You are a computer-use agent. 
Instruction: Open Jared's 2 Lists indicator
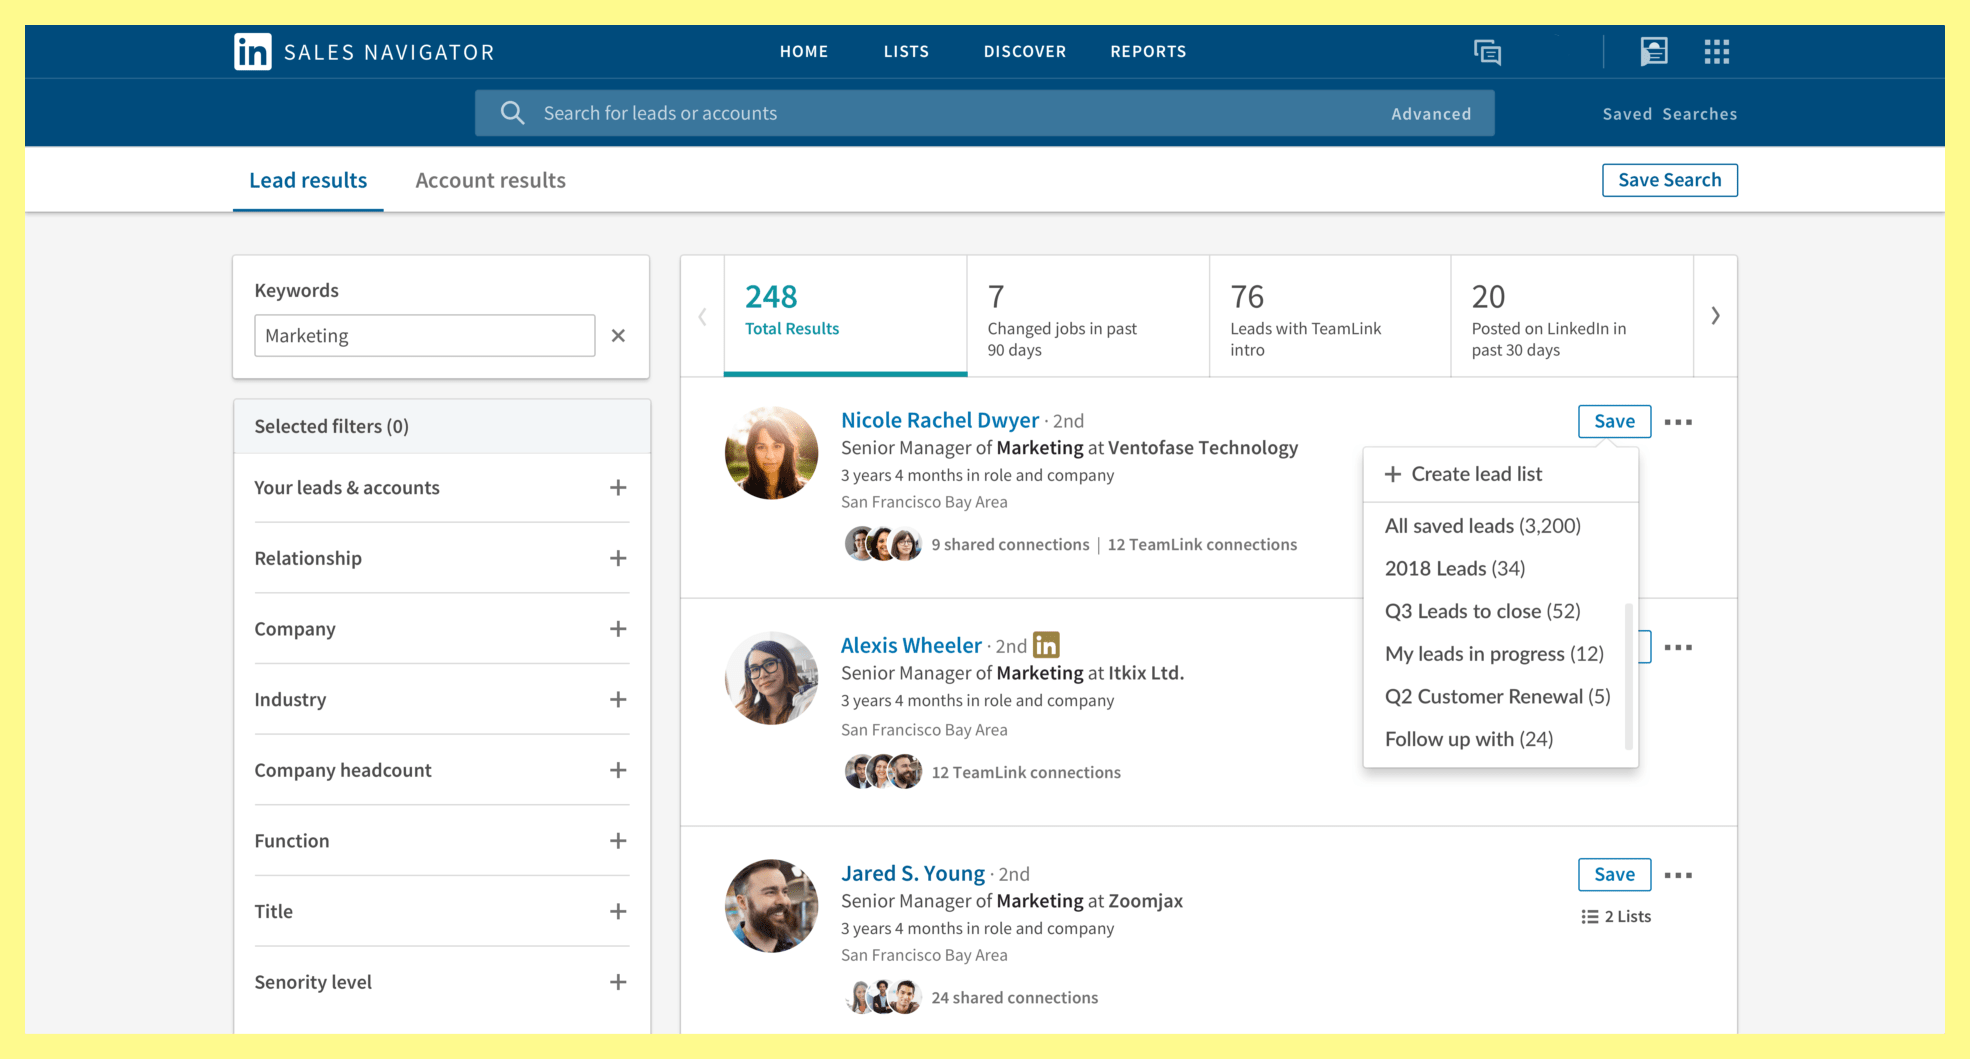click(x=1616, y=916)
